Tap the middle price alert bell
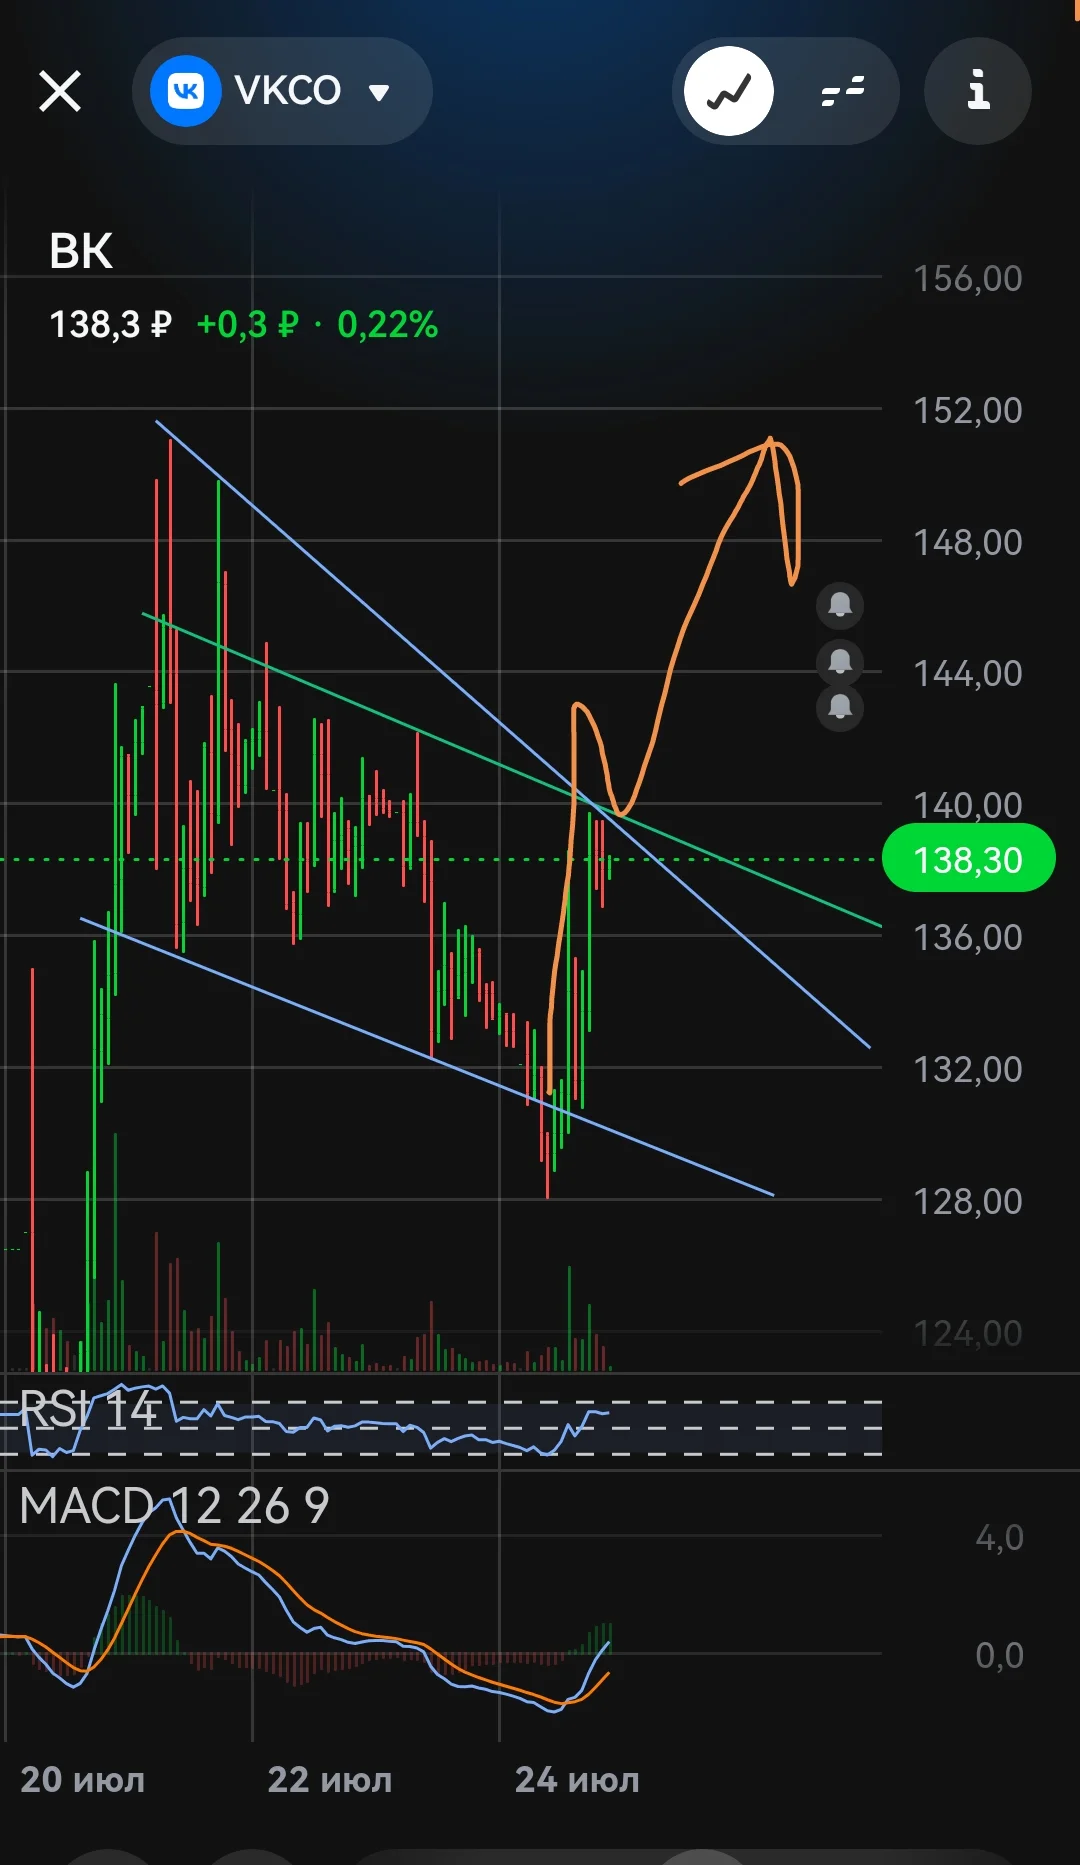The height and width of the screenshot is (1865, 1080). click(840, 661)
